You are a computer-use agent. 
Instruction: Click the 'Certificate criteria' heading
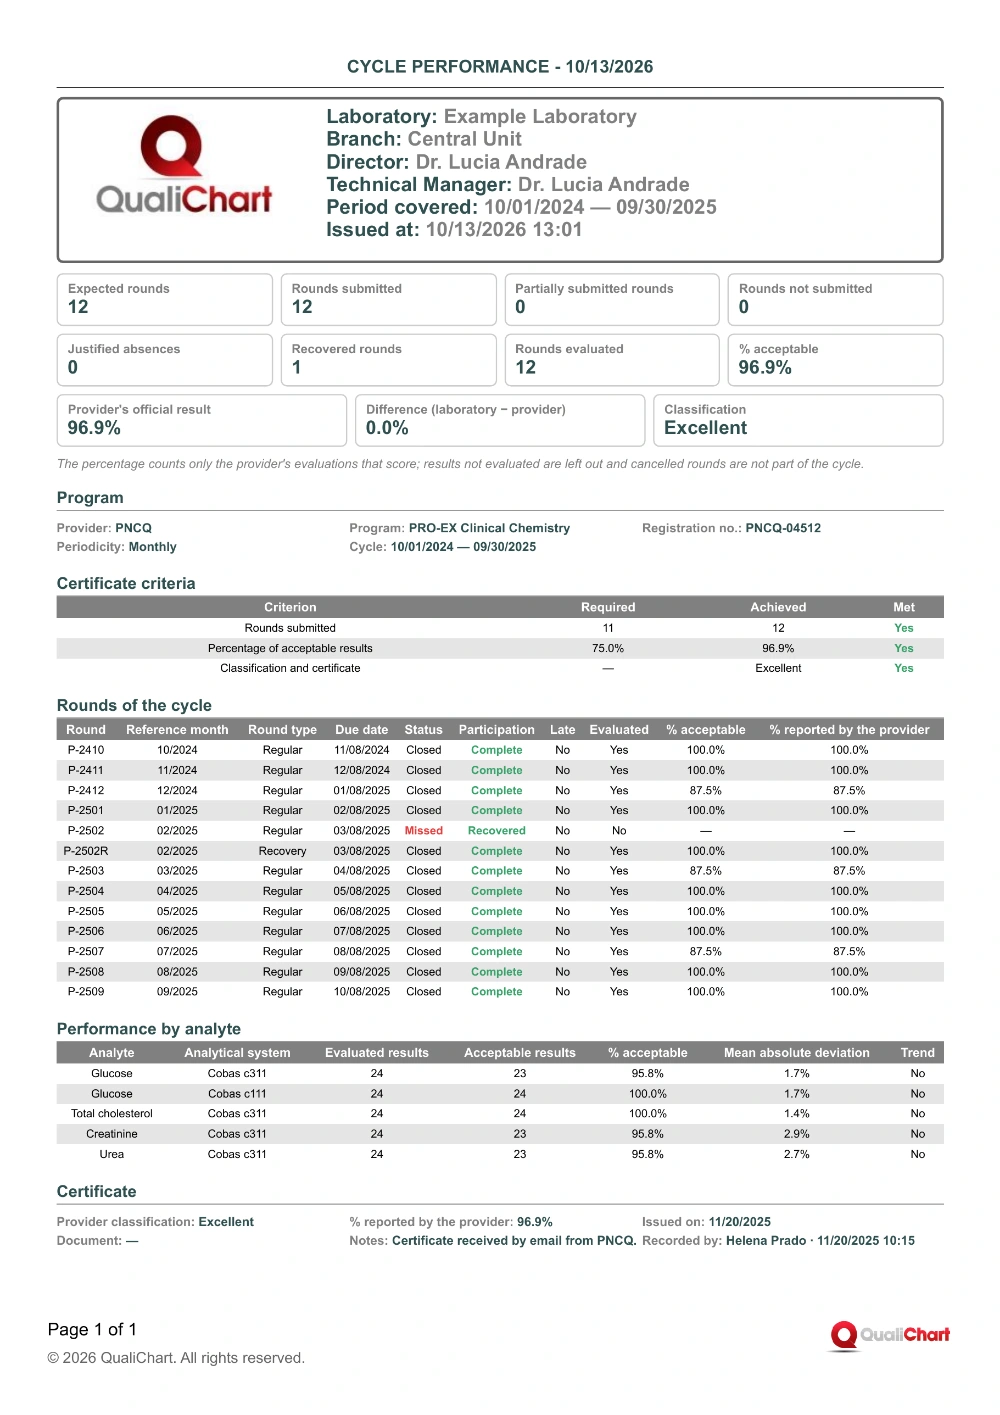pos(126,584)
